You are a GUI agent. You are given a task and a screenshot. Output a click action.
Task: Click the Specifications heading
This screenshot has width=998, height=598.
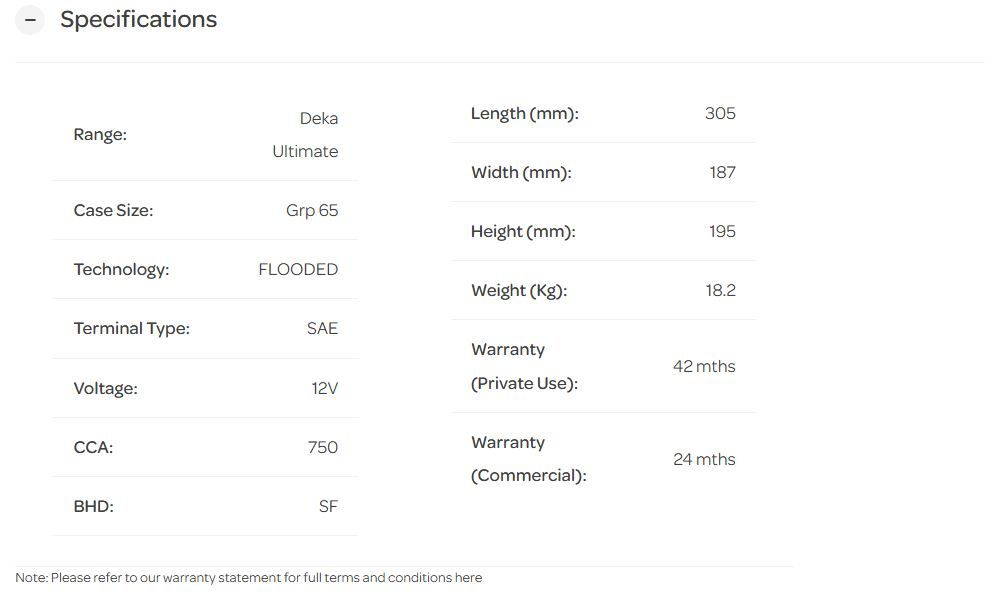138,20
